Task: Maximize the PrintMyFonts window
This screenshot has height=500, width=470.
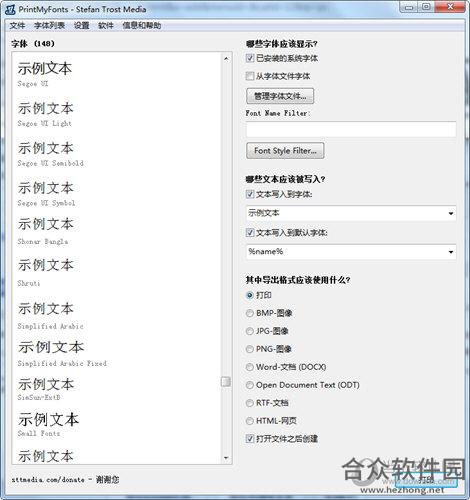Action: pyautogui.click(x=427, y=7)
